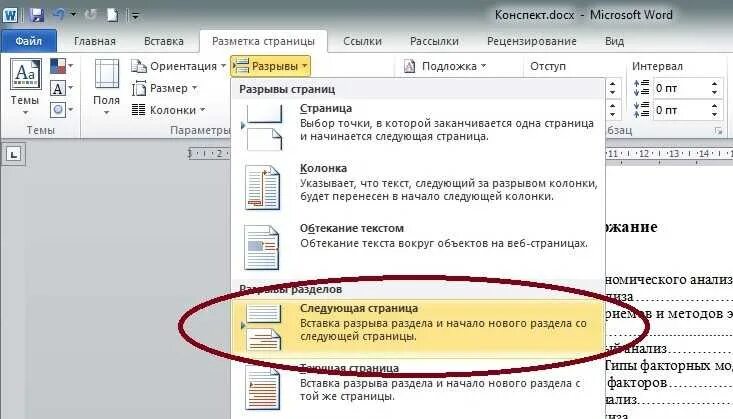
Task: Create new document using the blank page icon
Action: (112, 15)
